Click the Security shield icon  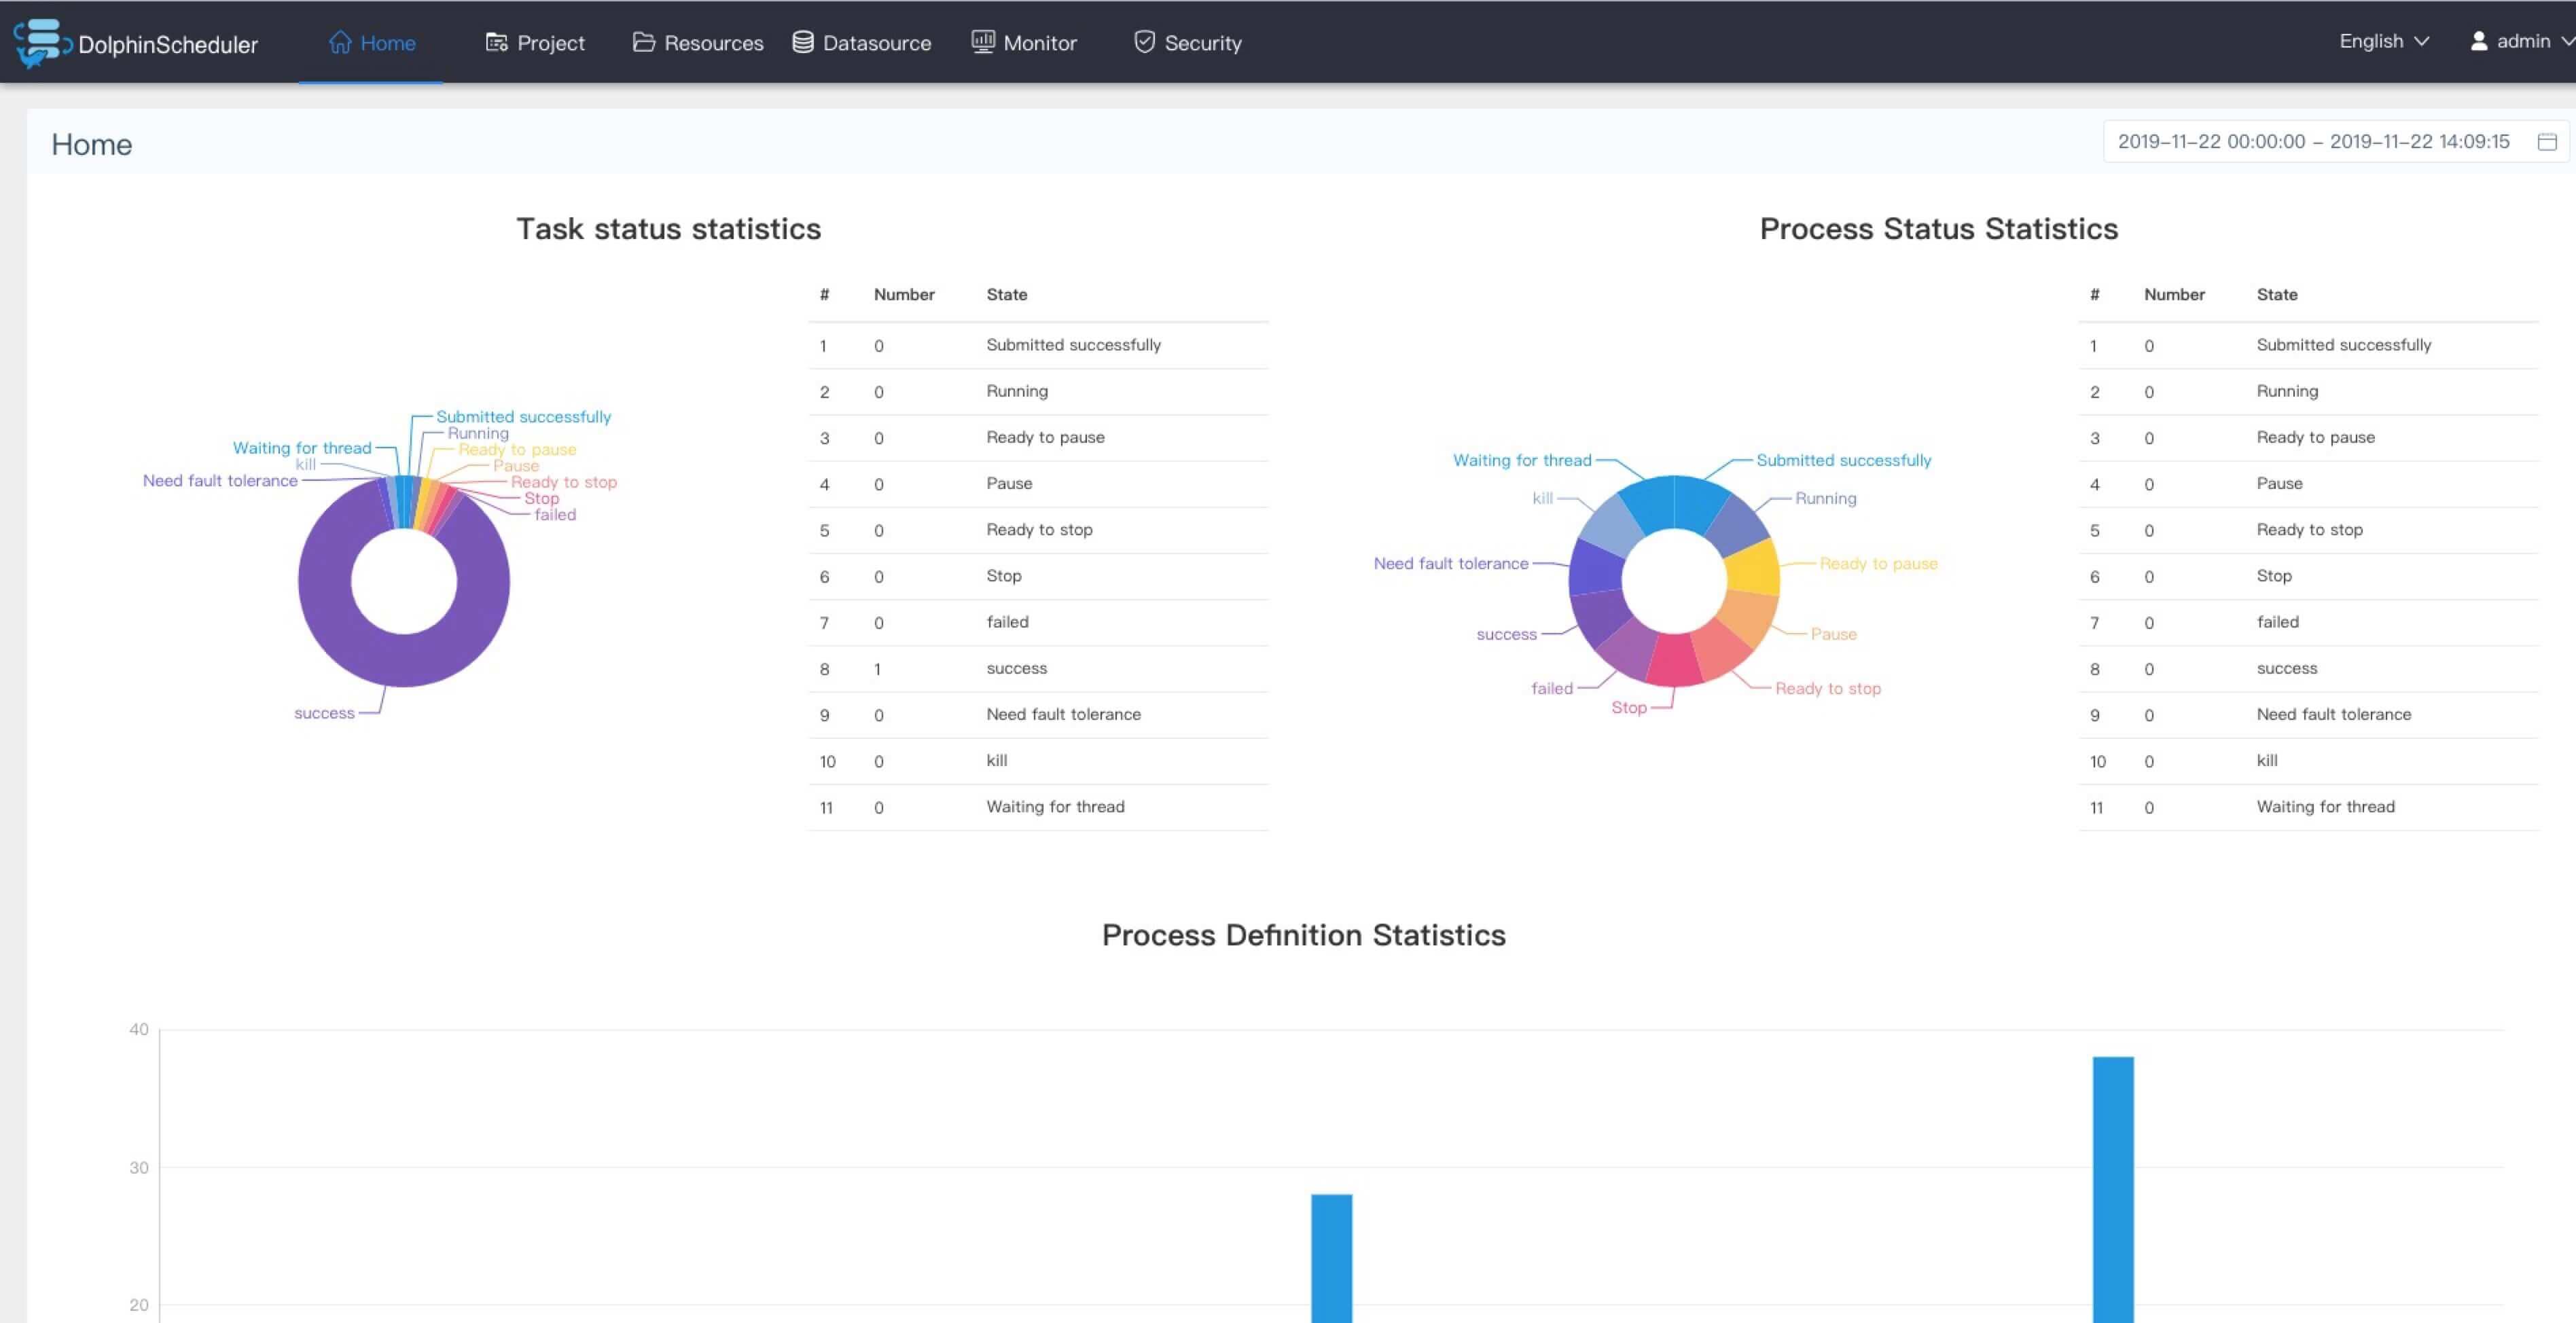coord(1144,42)
